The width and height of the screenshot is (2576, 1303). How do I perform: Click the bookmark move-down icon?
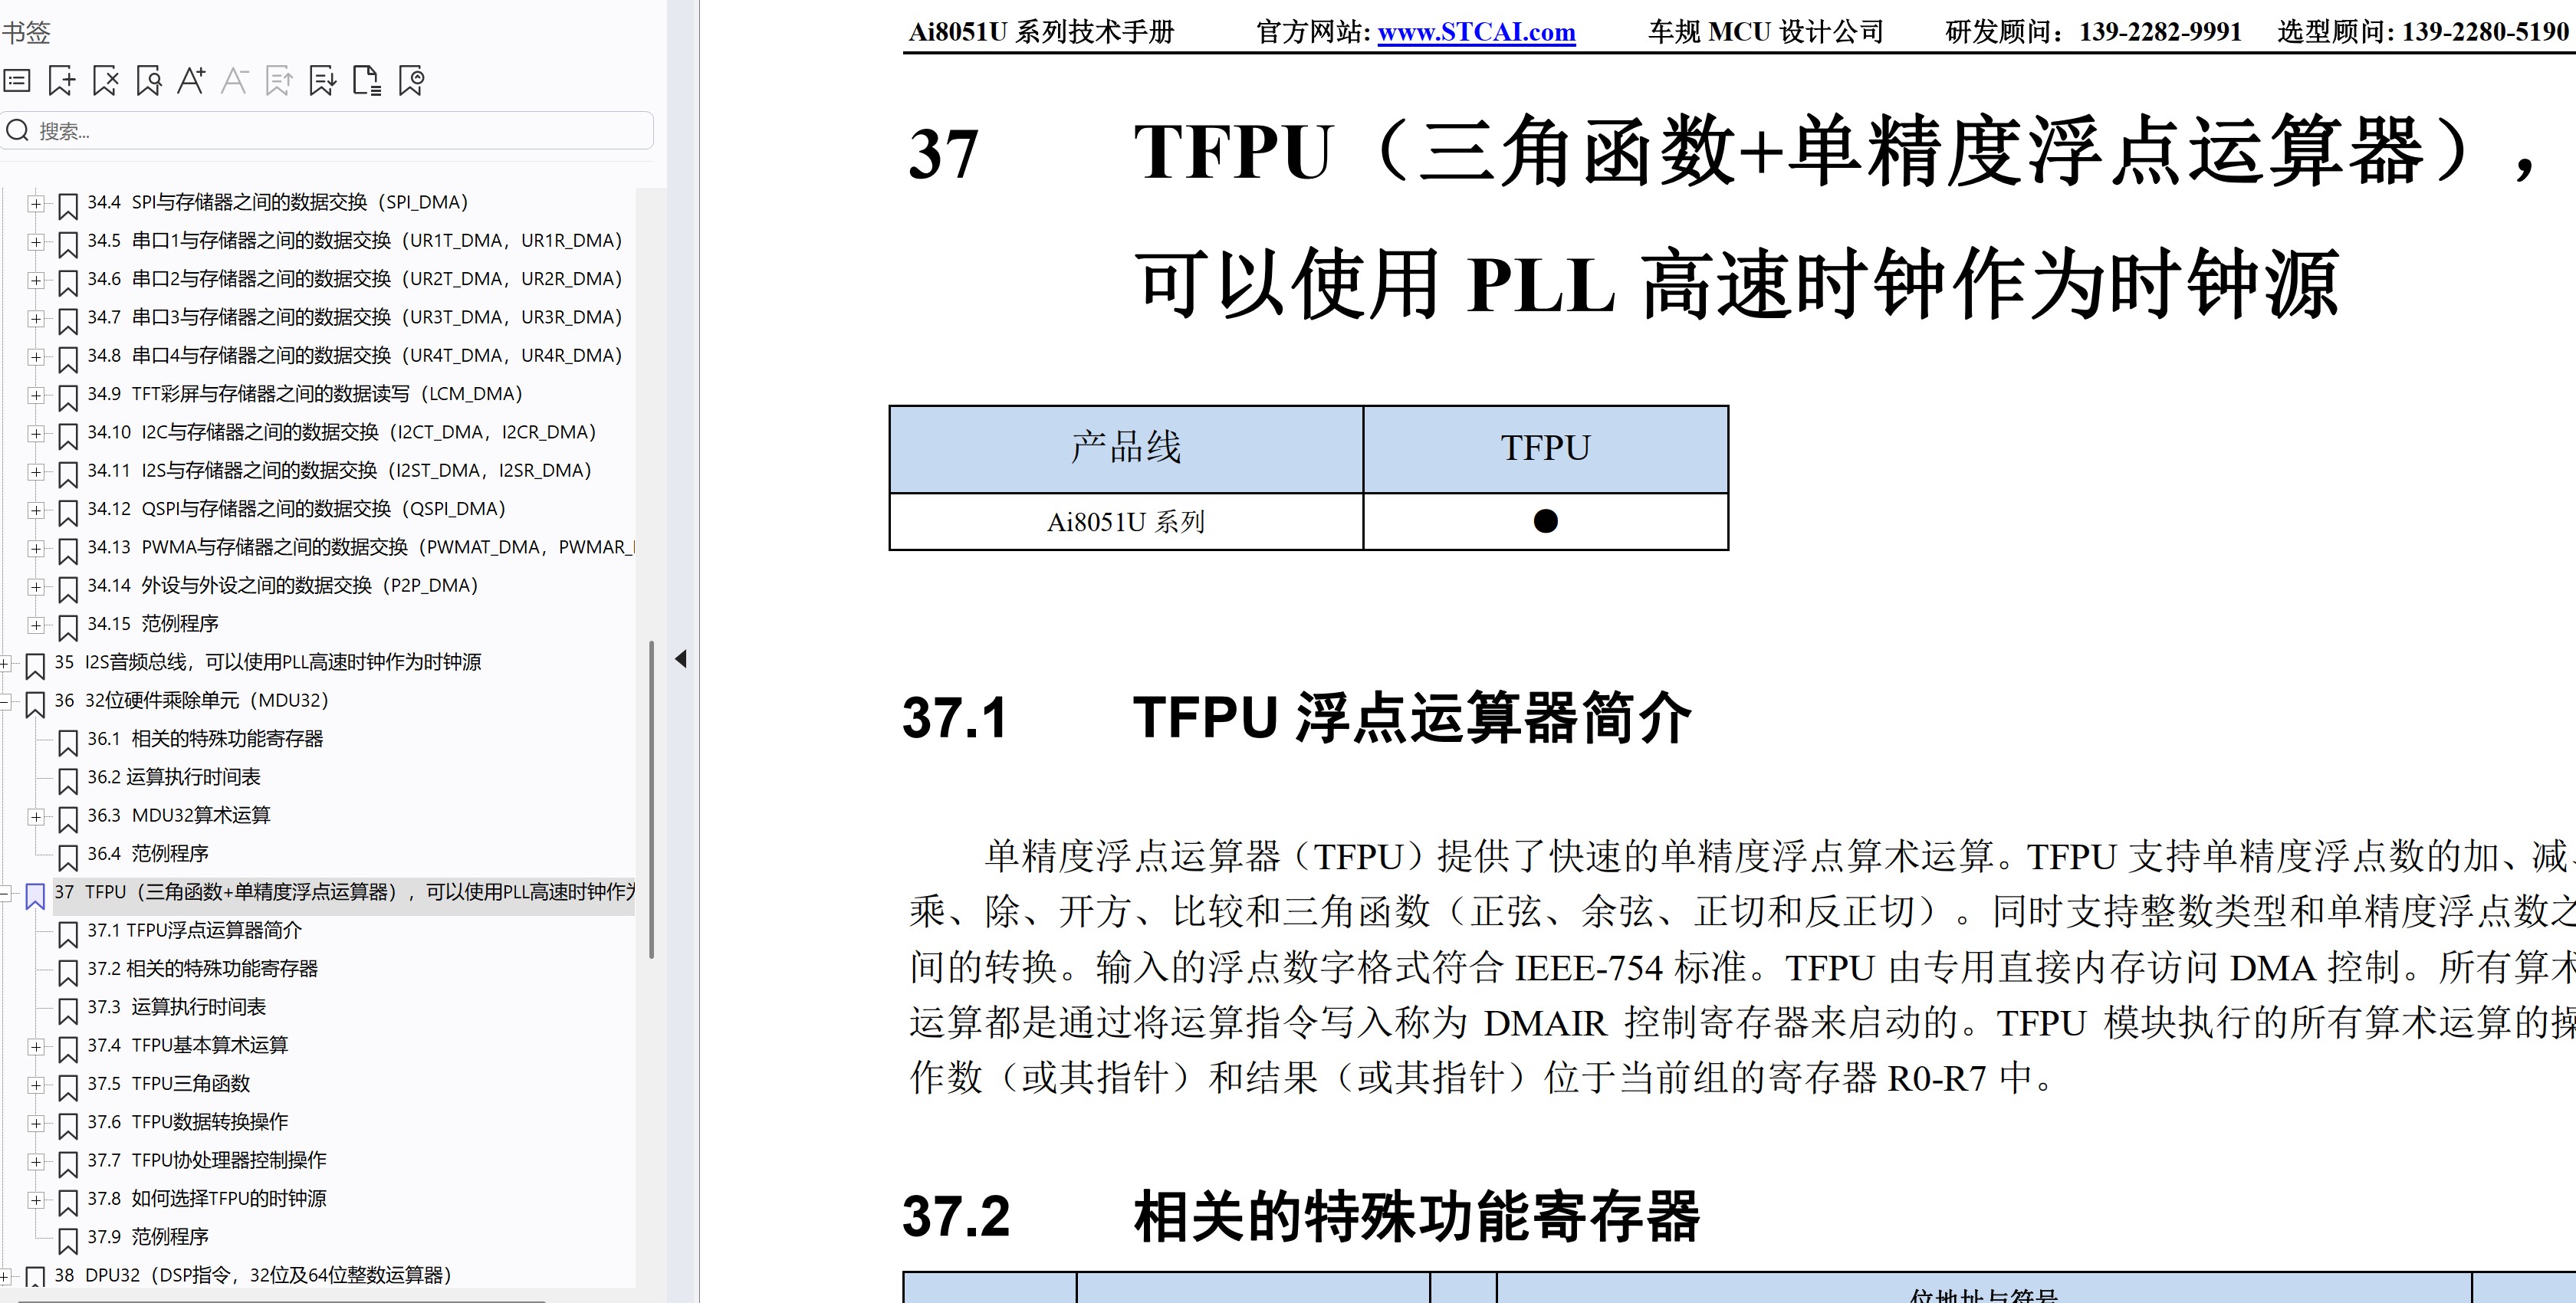click(x=323, y=81)
